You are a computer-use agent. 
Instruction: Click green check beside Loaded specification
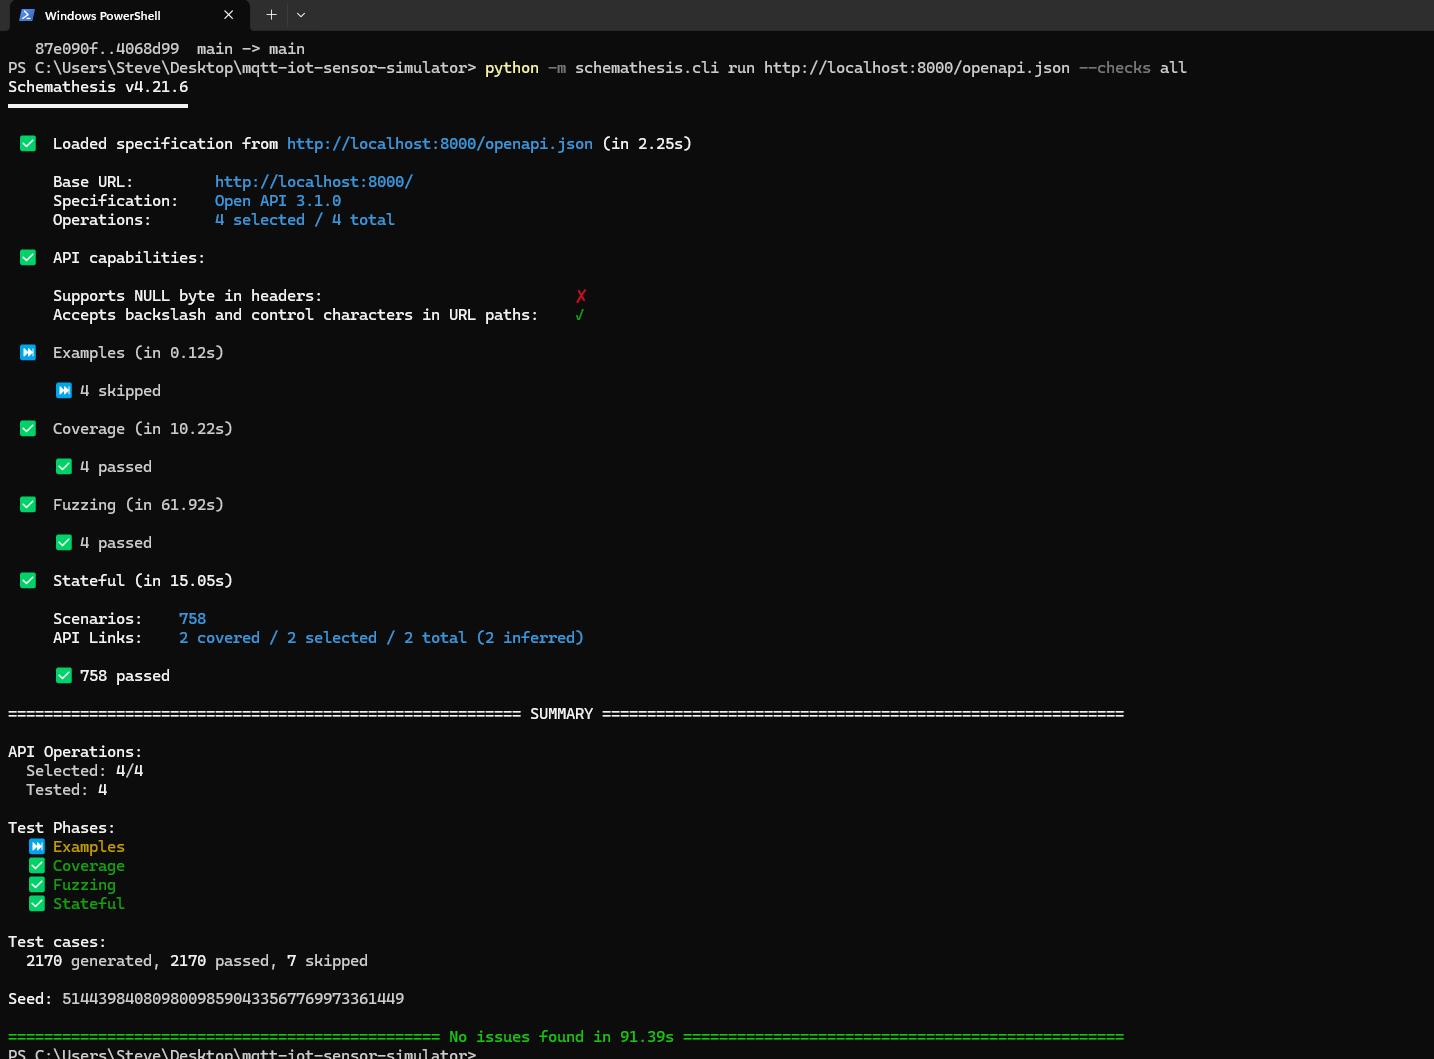28,144
